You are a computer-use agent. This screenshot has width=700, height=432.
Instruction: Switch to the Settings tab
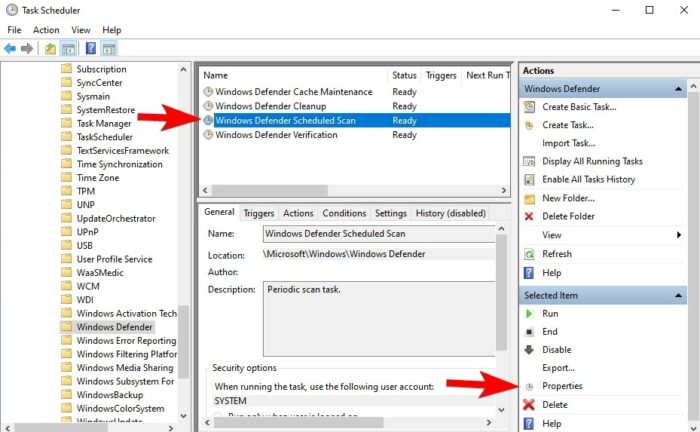pos(391,214)
